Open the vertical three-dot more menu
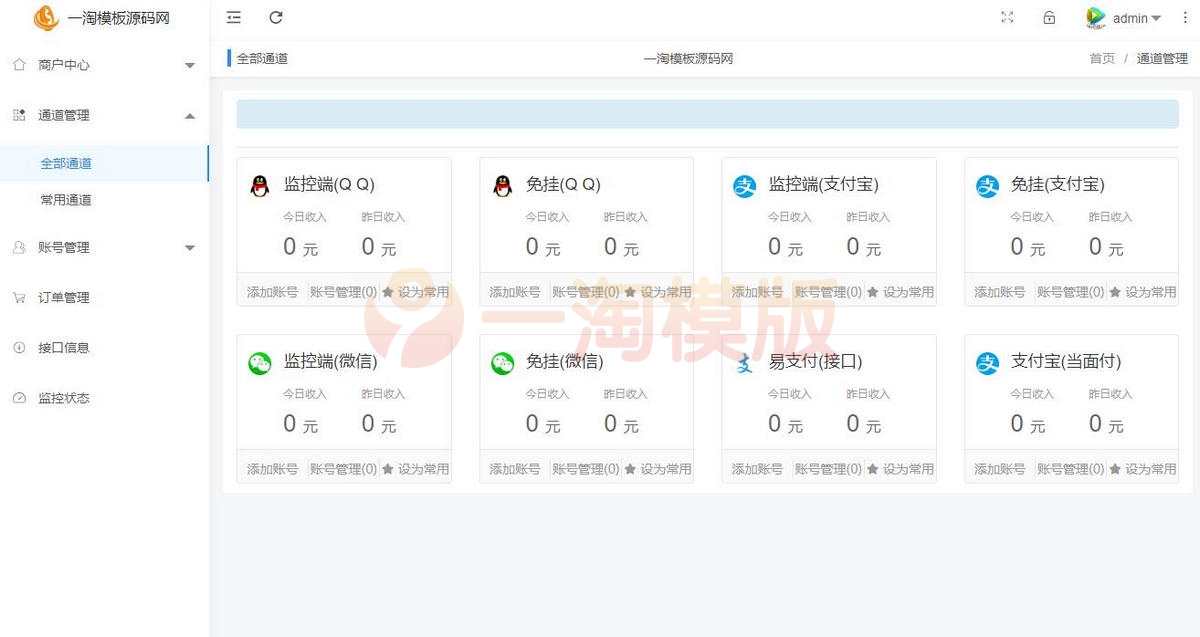 pos(1185,17)
